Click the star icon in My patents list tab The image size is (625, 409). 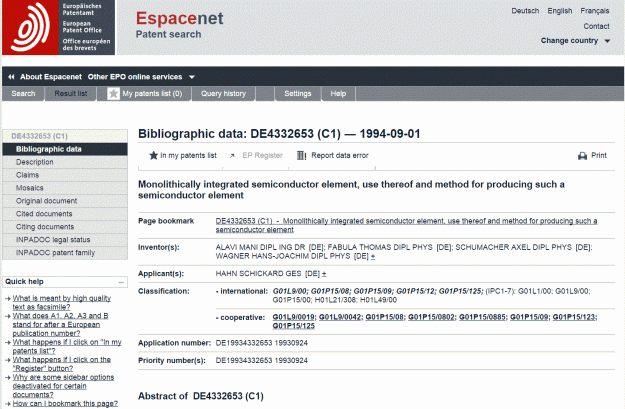(113, 93)
